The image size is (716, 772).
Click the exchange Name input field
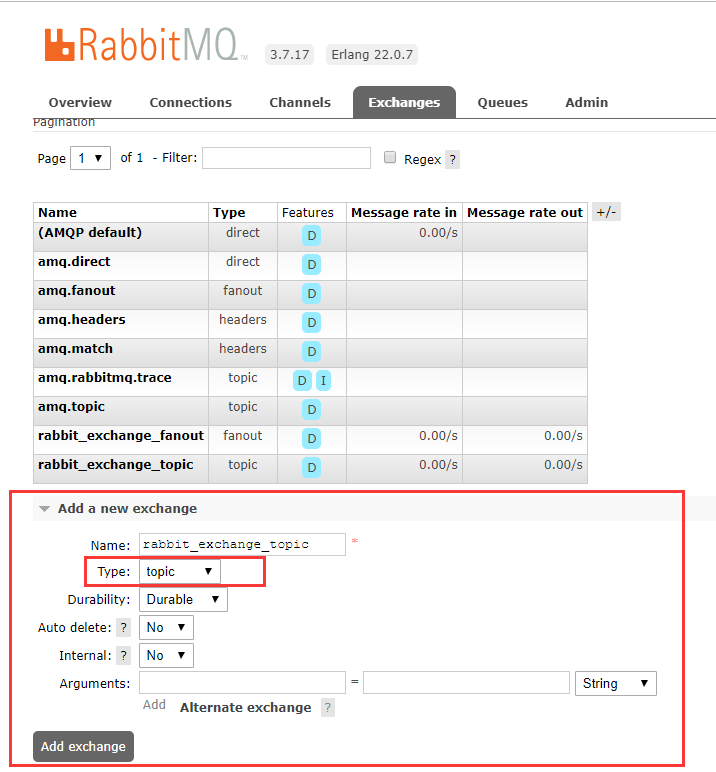tap(242, 545)
